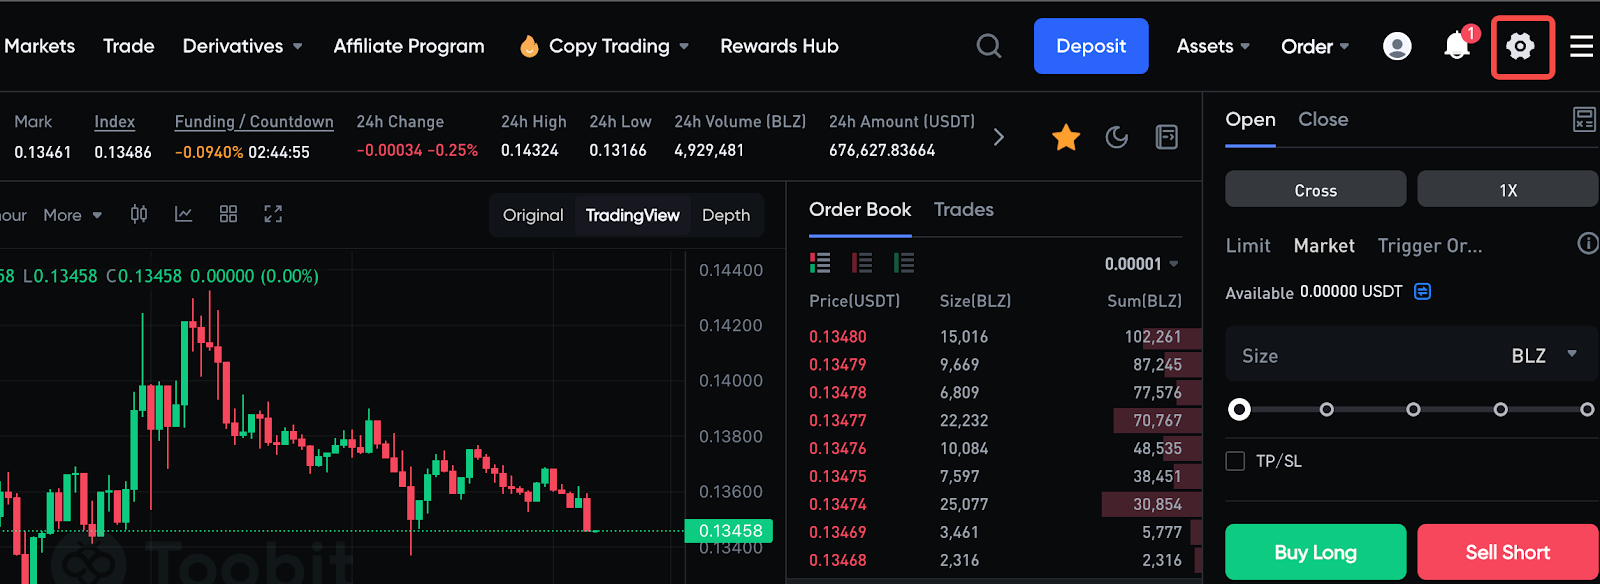1600x584 pixels.
Task: Open the More timeframes dropdown
Action: point(72,215)
